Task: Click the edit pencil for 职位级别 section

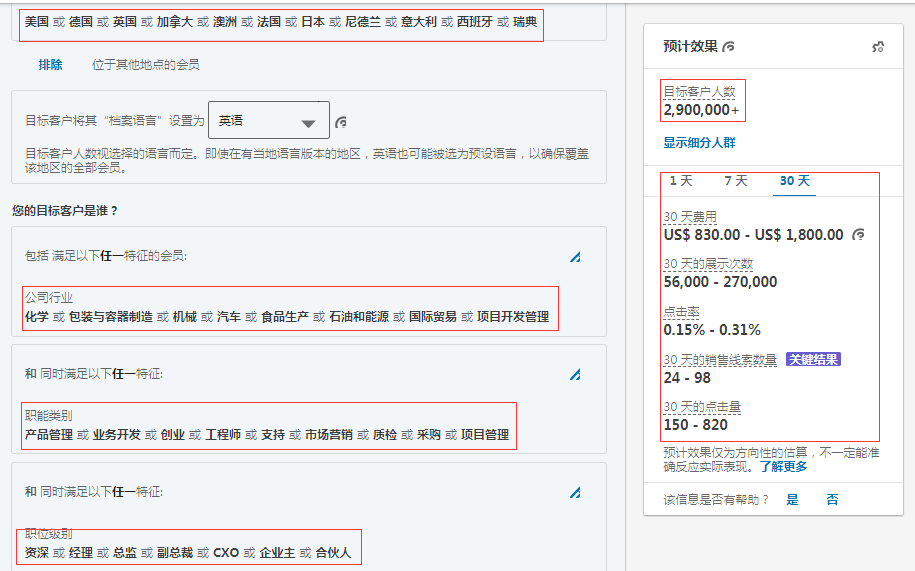Action: 575,493
